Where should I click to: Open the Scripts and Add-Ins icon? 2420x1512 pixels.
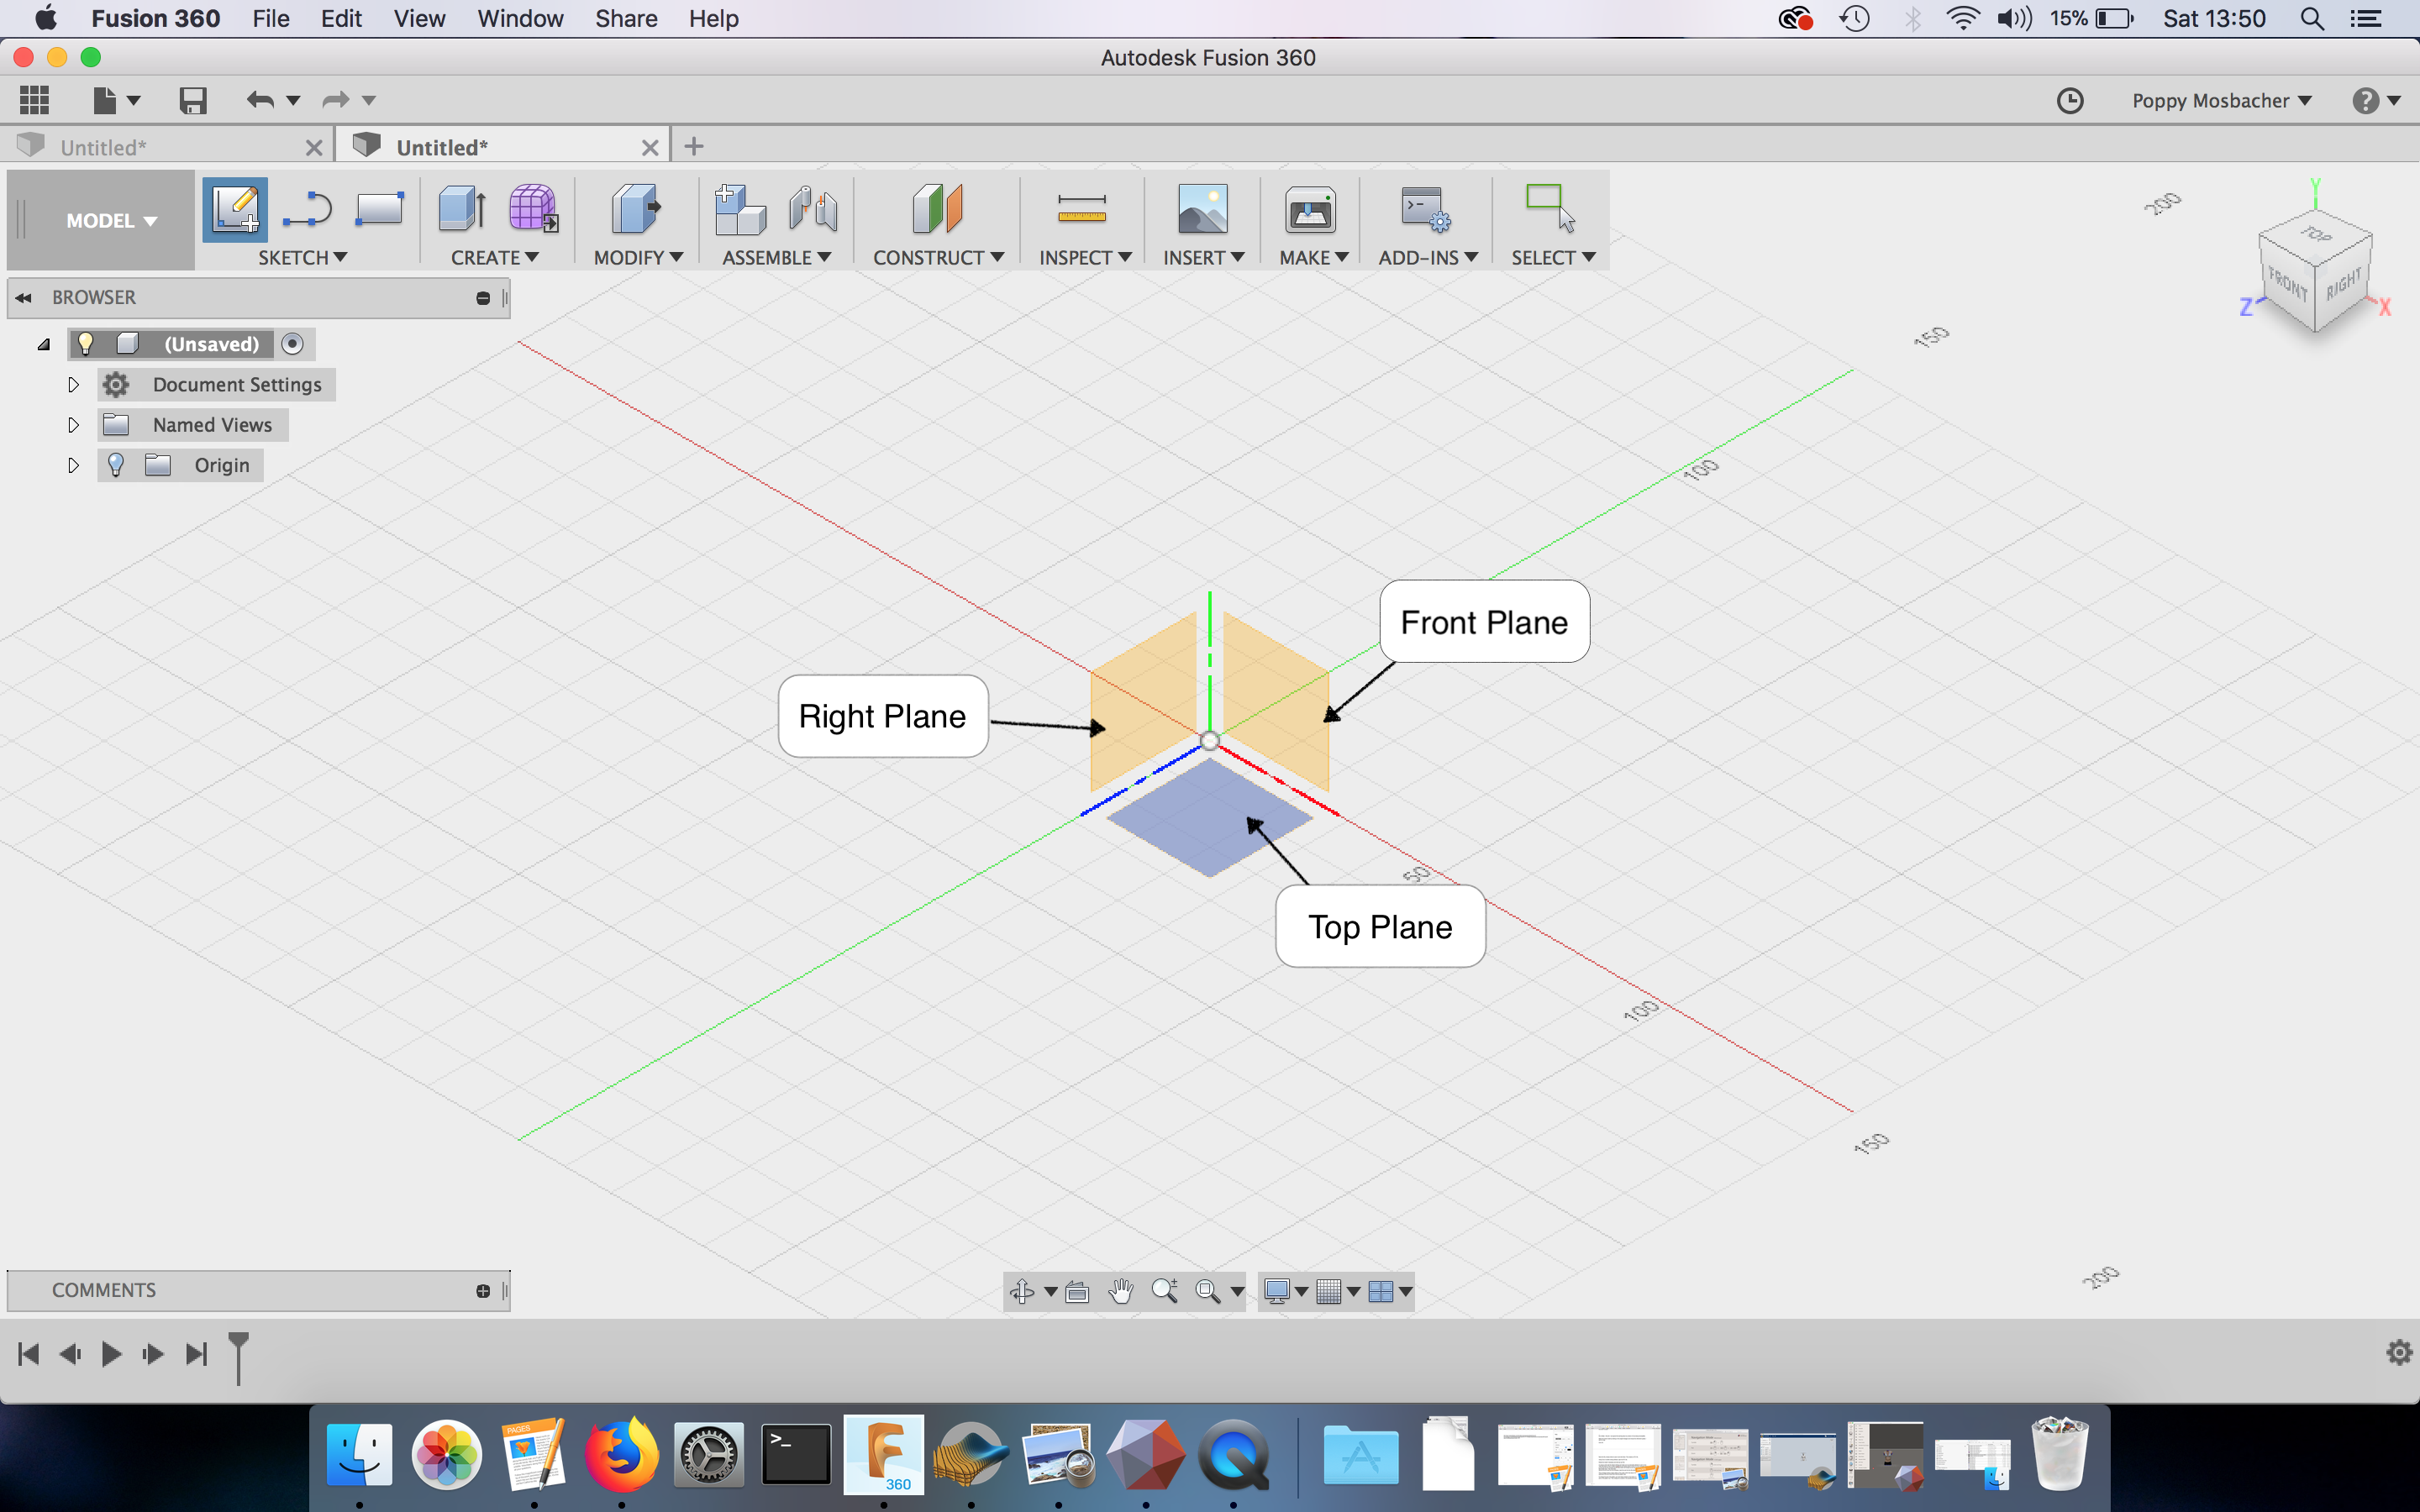tap(1425, 211)
